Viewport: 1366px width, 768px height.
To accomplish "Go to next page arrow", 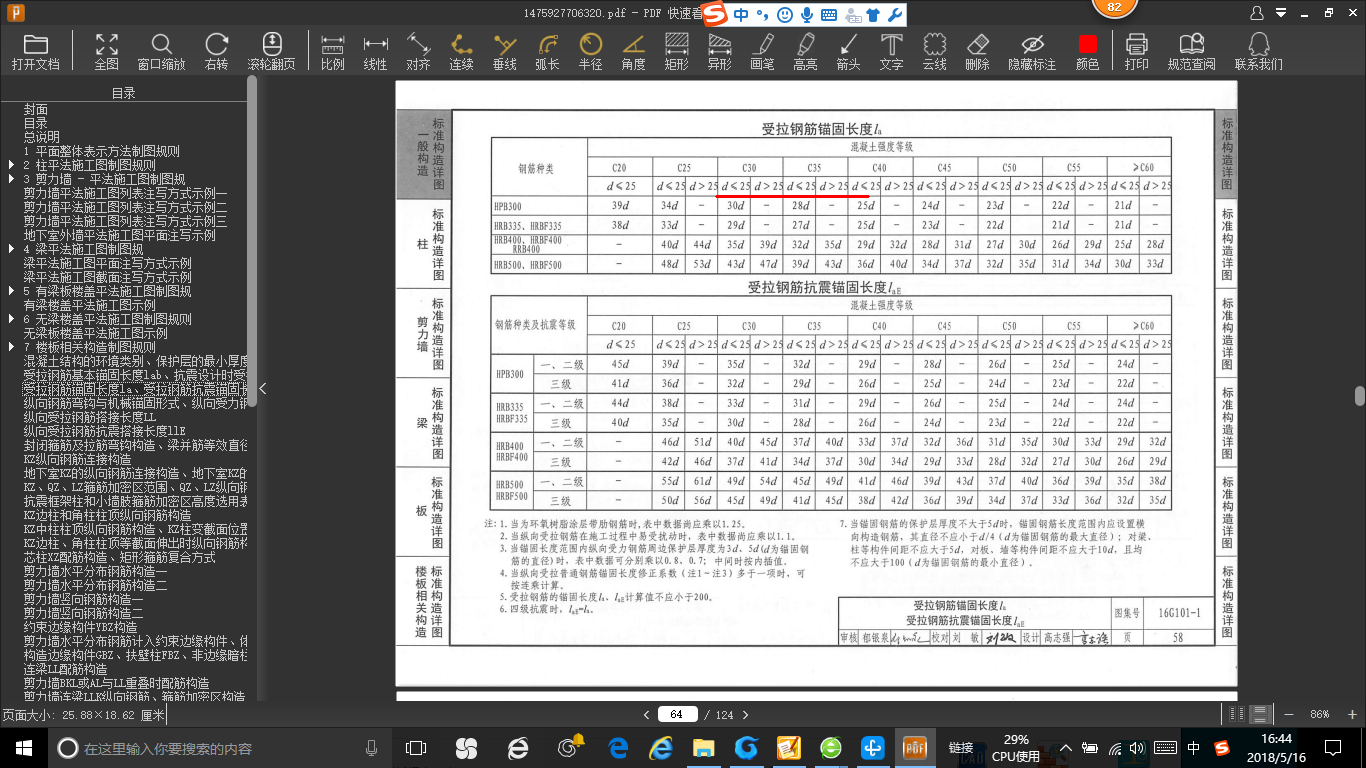I will pyautogui.click(x=746, y=715).
